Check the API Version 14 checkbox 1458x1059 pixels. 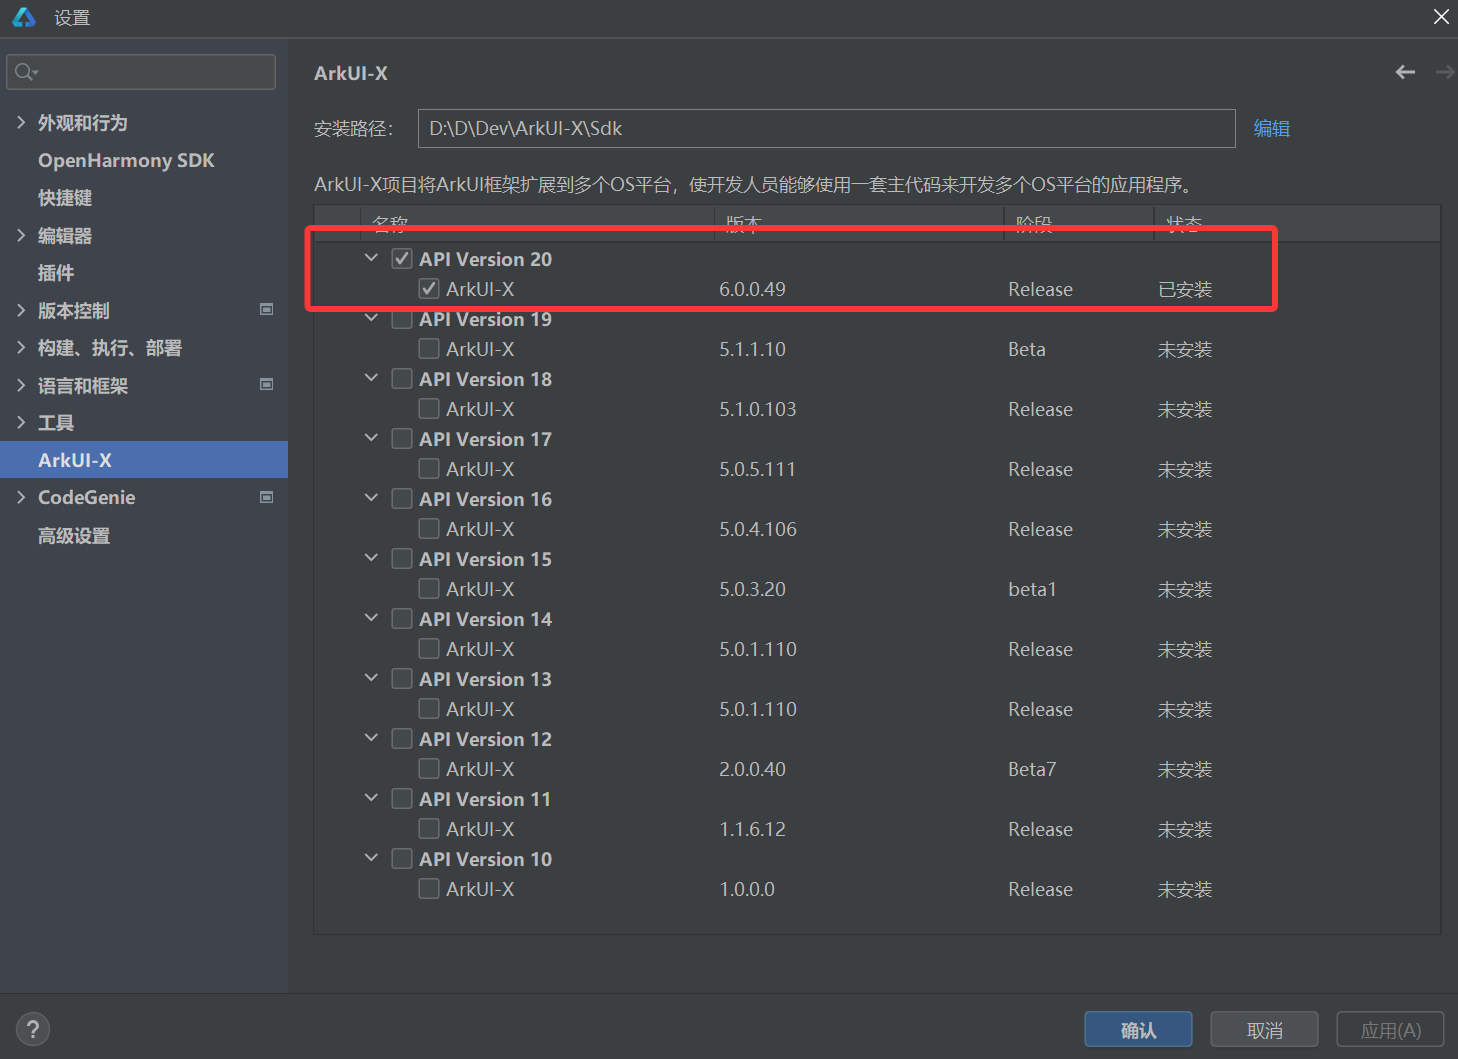pos(402,619)
